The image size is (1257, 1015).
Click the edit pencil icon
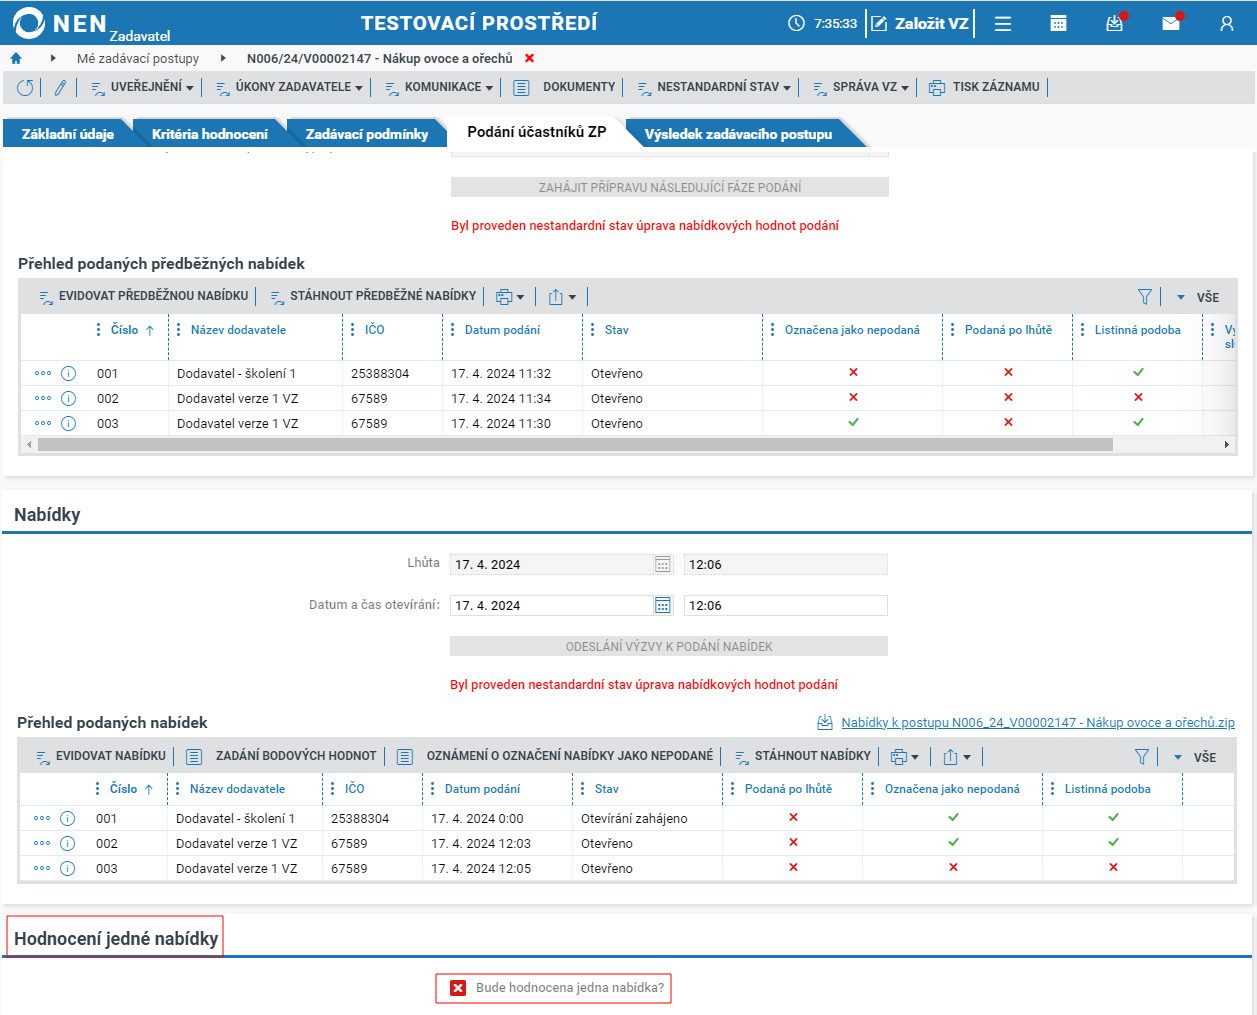(x=60, y=88)
